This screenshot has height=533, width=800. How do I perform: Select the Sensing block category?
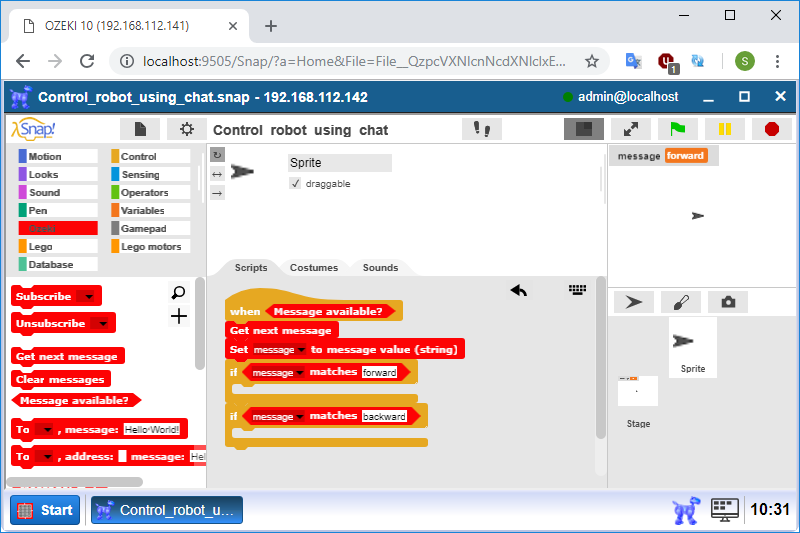151,174
